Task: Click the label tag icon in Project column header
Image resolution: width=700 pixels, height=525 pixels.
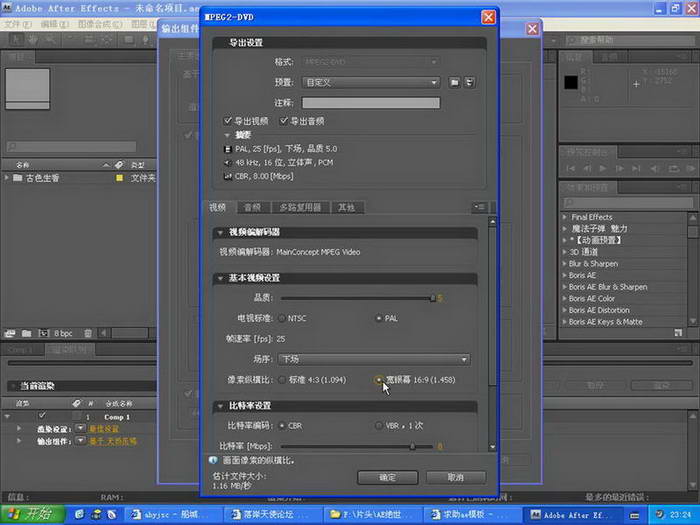Action: coord(119,165)
